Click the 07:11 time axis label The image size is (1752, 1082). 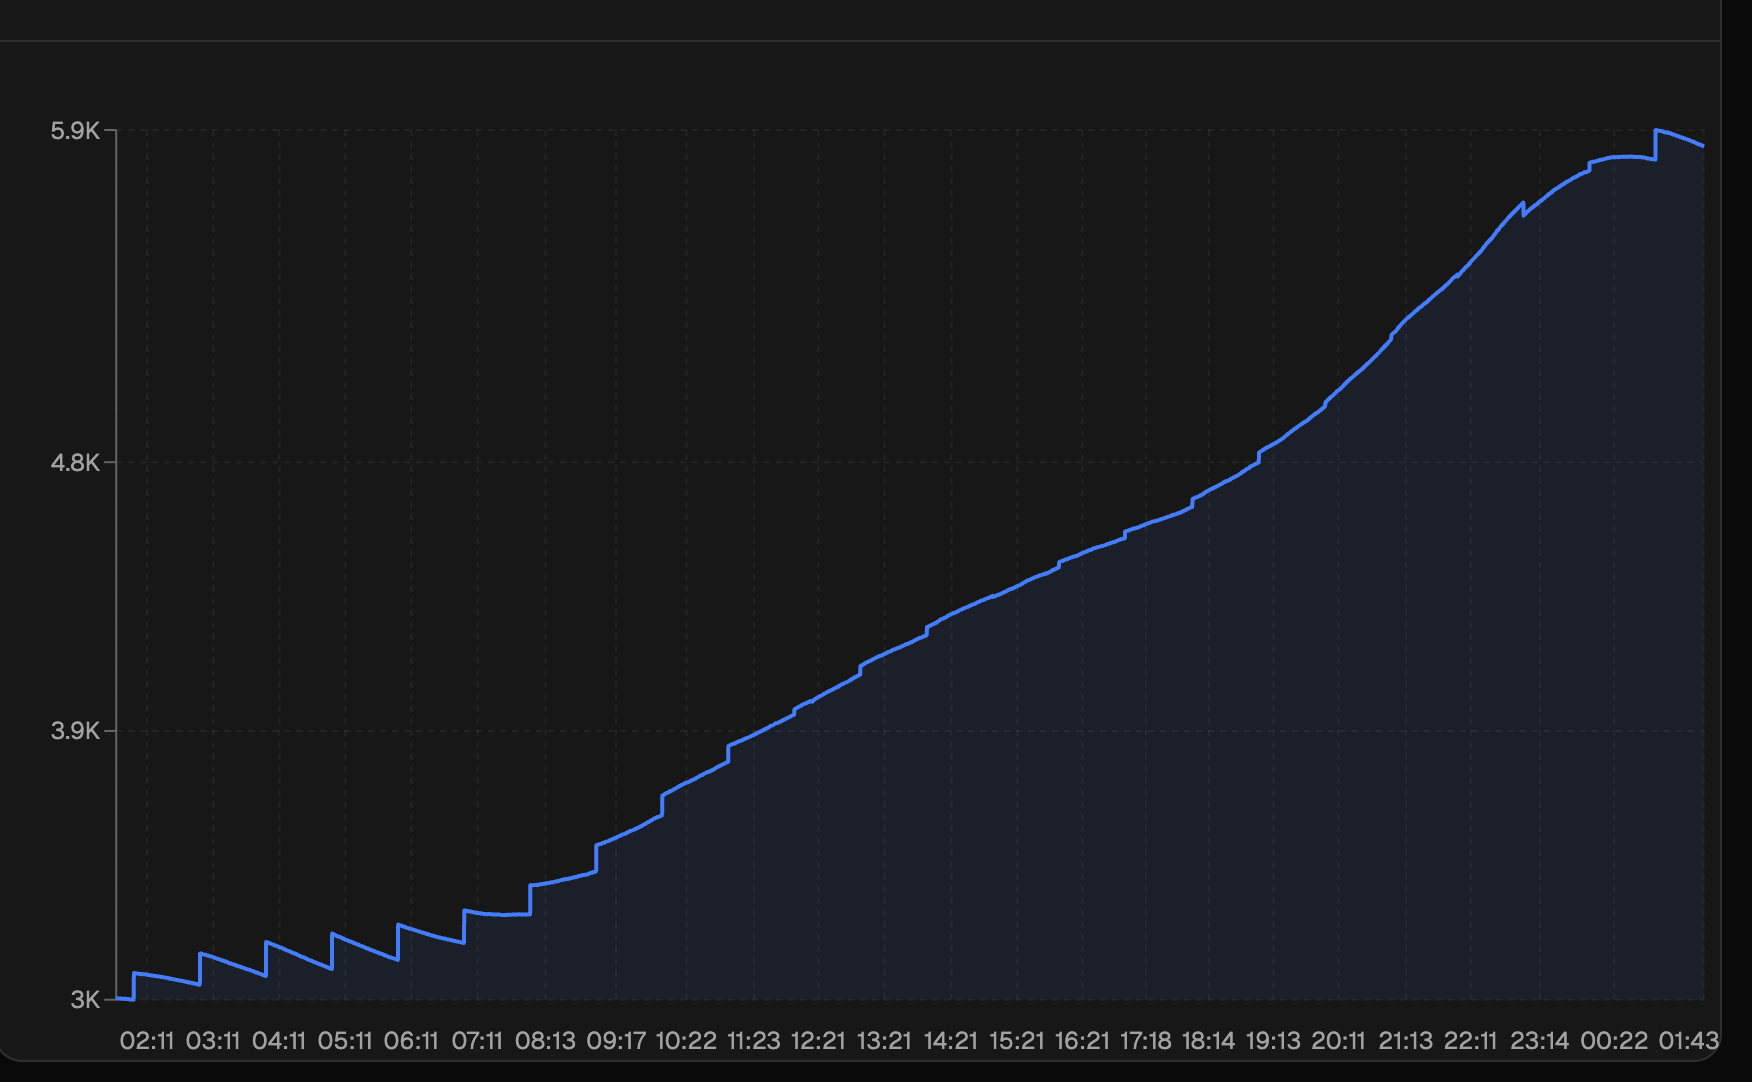[477, 1041]
